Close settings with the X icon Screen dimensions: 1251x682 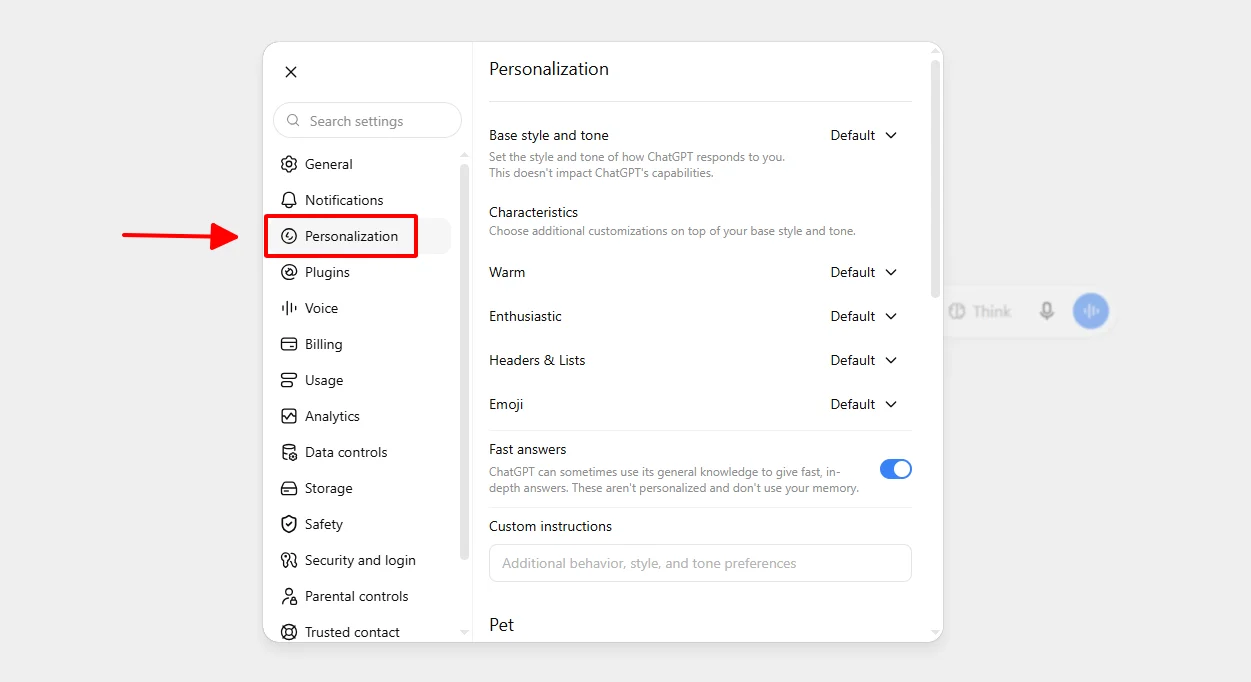291,72
